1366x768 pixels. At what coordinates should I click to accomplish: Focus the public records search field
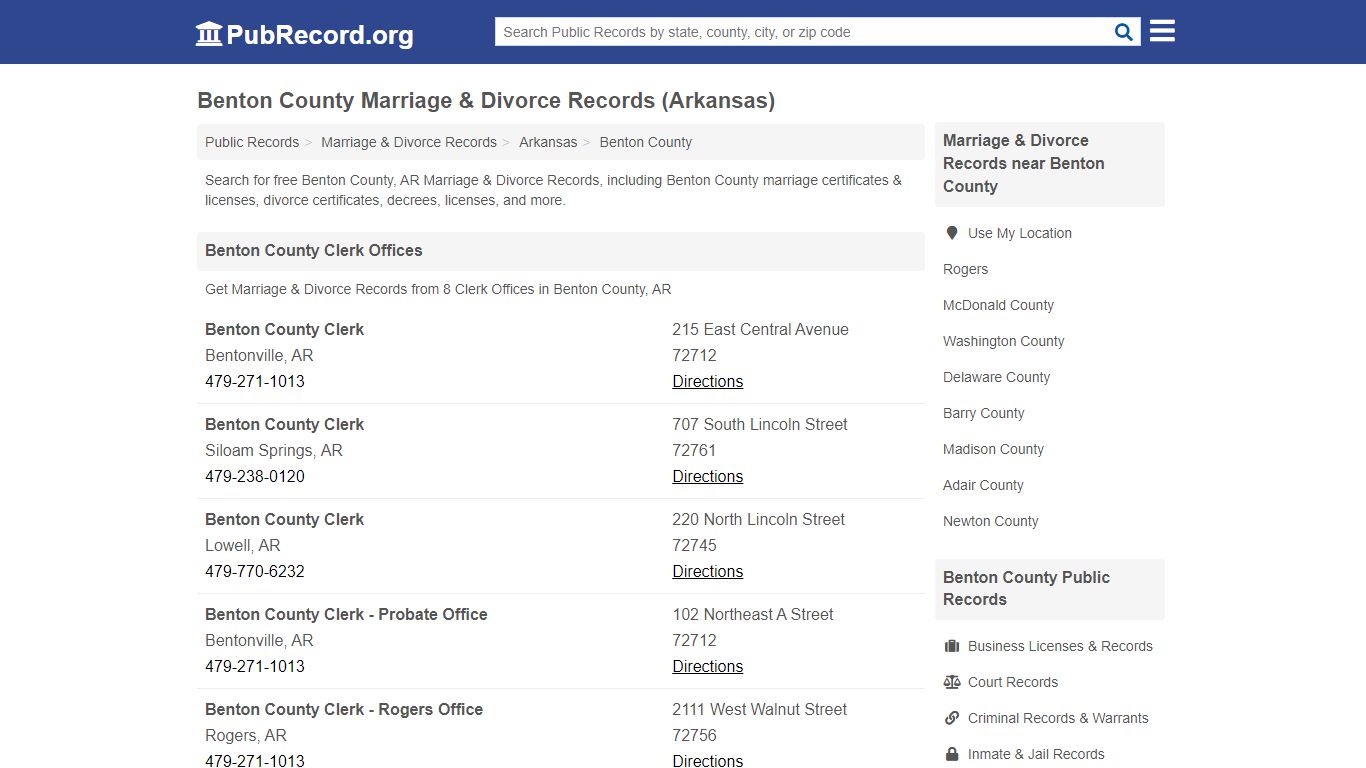(x=804, y=32)
